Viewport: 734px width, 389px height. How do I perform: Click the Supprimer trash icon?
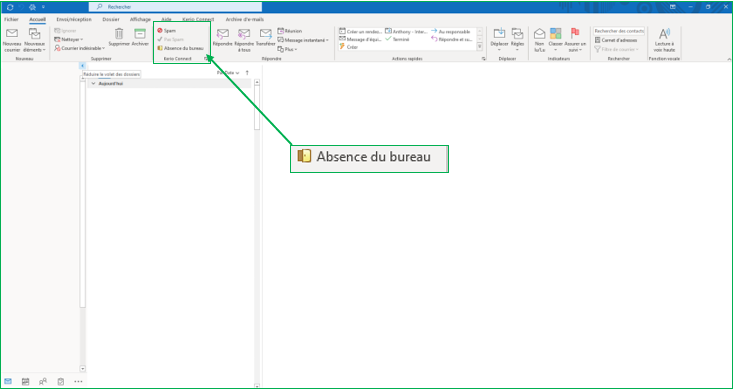(119, 34)
